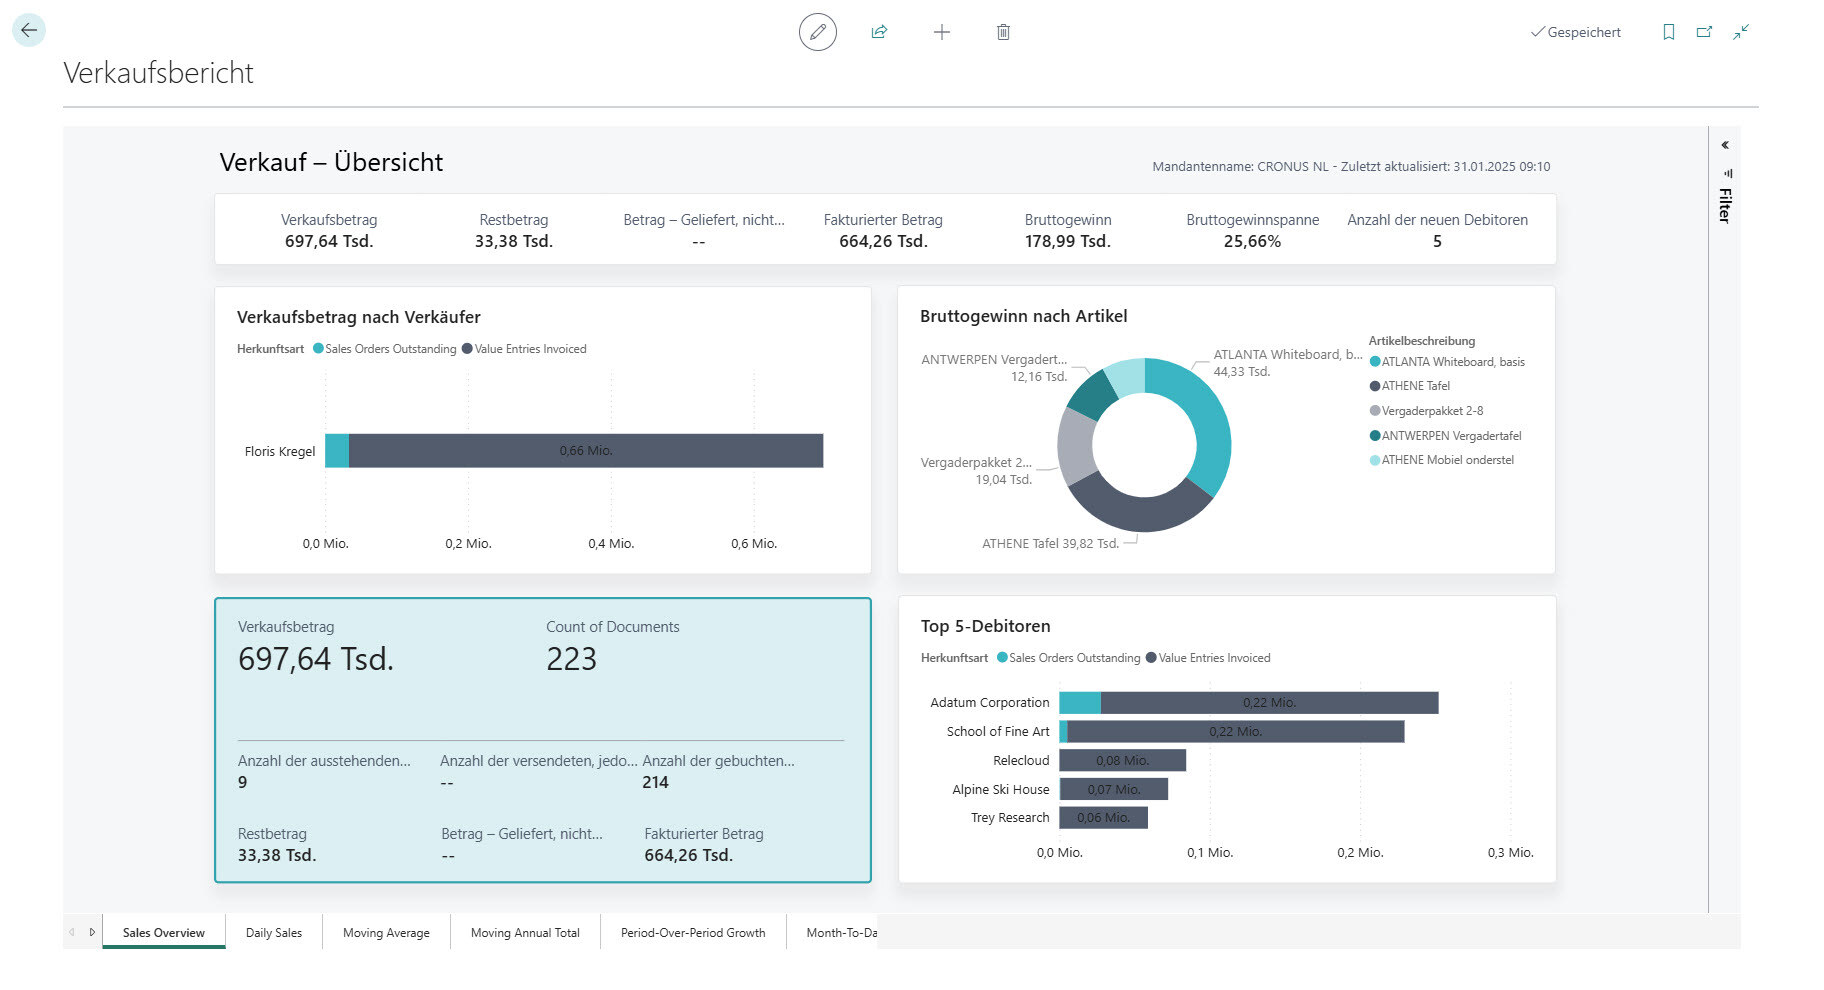Click Anzahl der ausstehenden value 9
The height and width of the screenshot is (990, 1824).
pyautogui.click(x=242, y=782)
